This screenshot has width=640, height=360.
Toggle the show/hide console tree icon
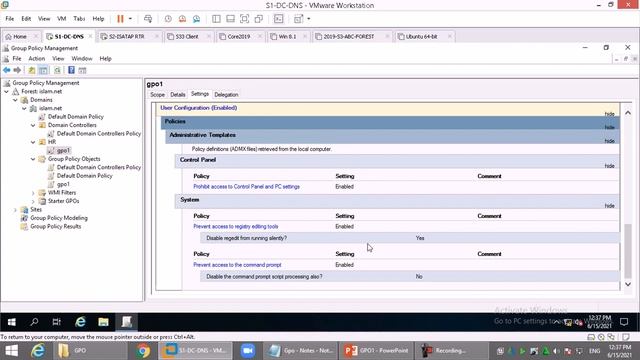click(43, 70)
